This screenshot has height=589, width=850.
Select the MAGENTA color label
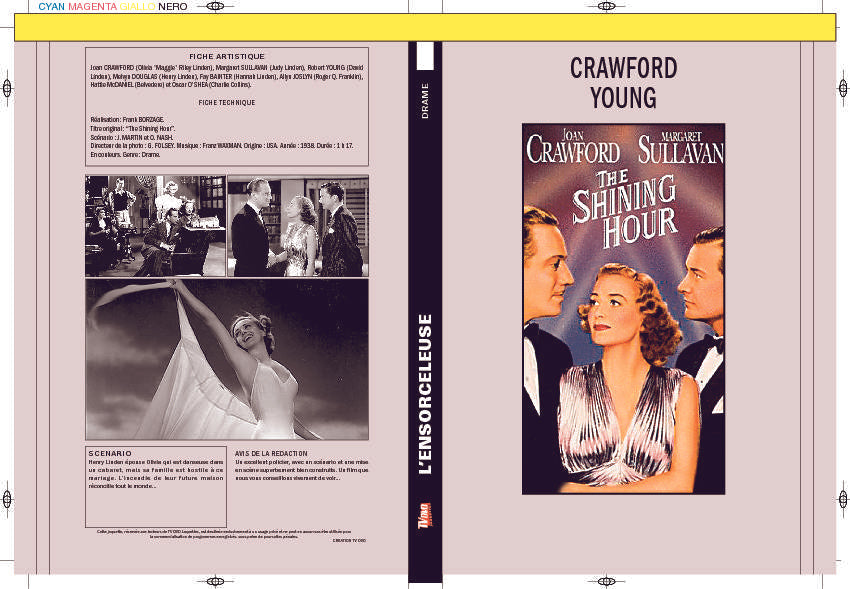(x=94, y=6)
